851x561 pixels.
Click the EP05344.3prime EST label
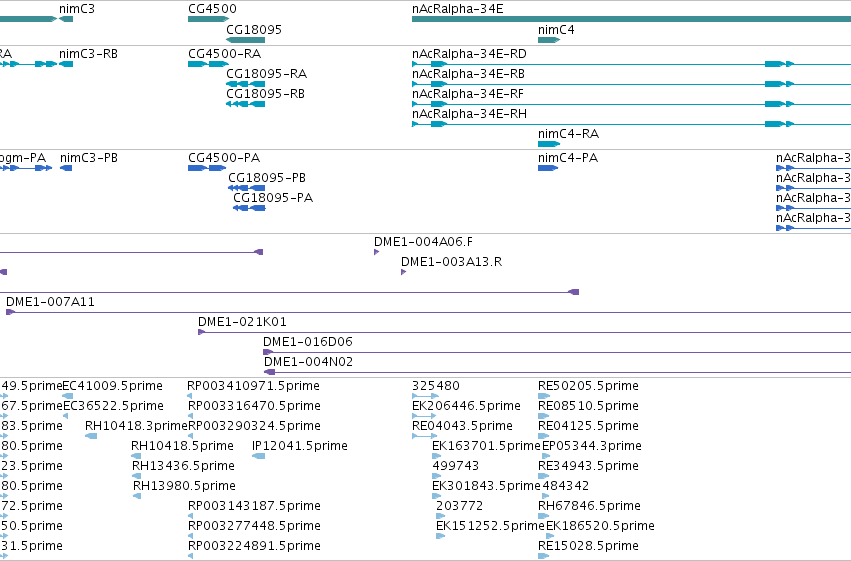[x=592, y=446]
